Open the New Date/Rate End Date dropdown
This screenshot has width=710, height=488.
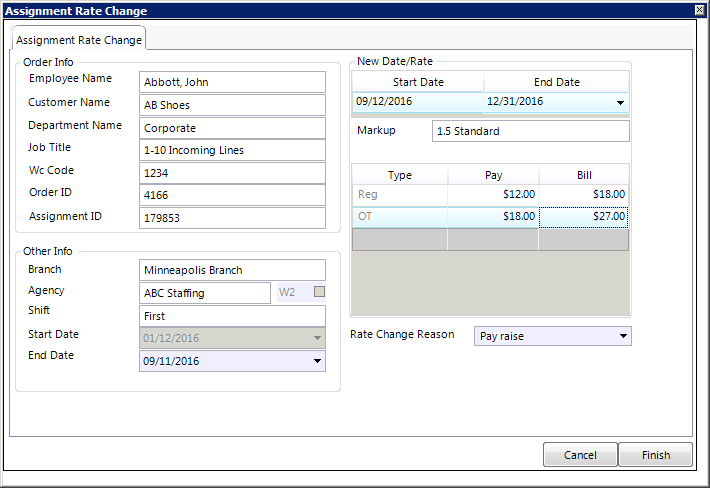pyautogui.click(x=619, y=102)
